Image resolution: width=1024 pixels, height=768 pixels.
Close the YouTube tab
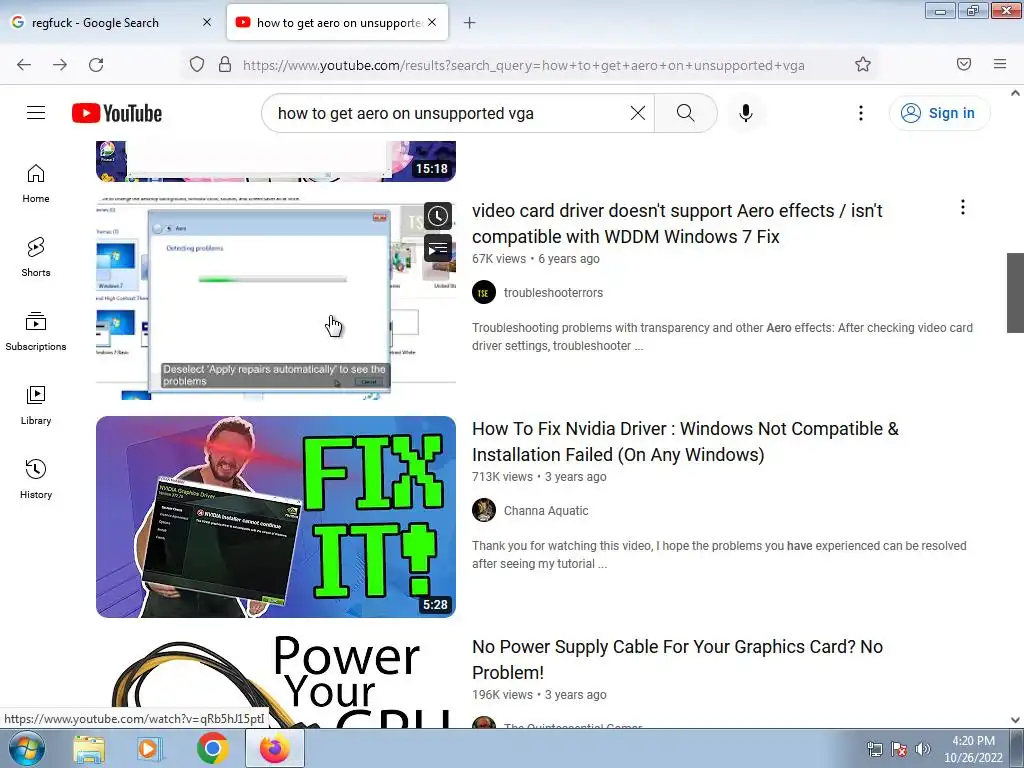[432, 22]
